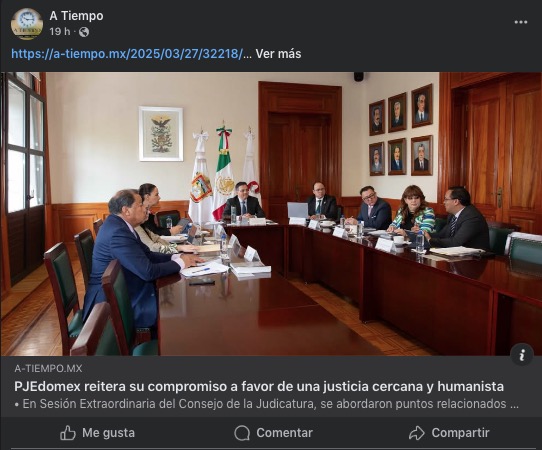Click the public globe audience icon
The width and height of the screenshot is (542, 450).
coord(84,32)
